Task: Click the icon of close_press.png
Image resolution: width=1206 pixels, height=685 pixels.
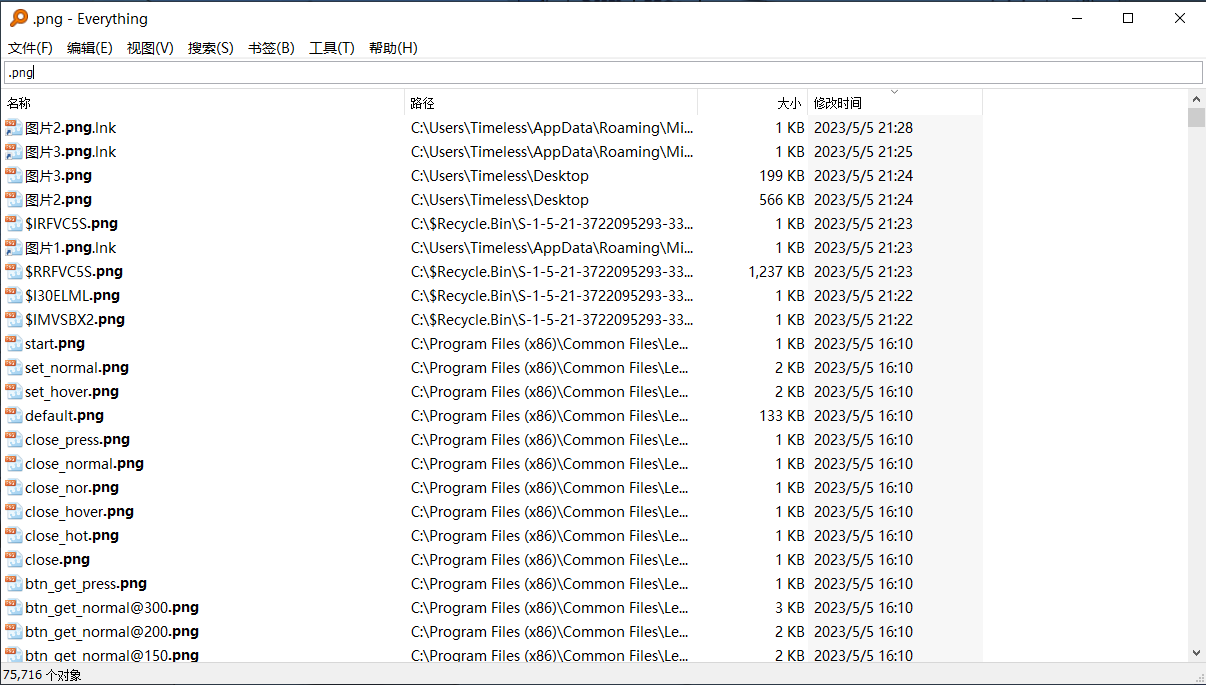Action: [x=13, y=439]
